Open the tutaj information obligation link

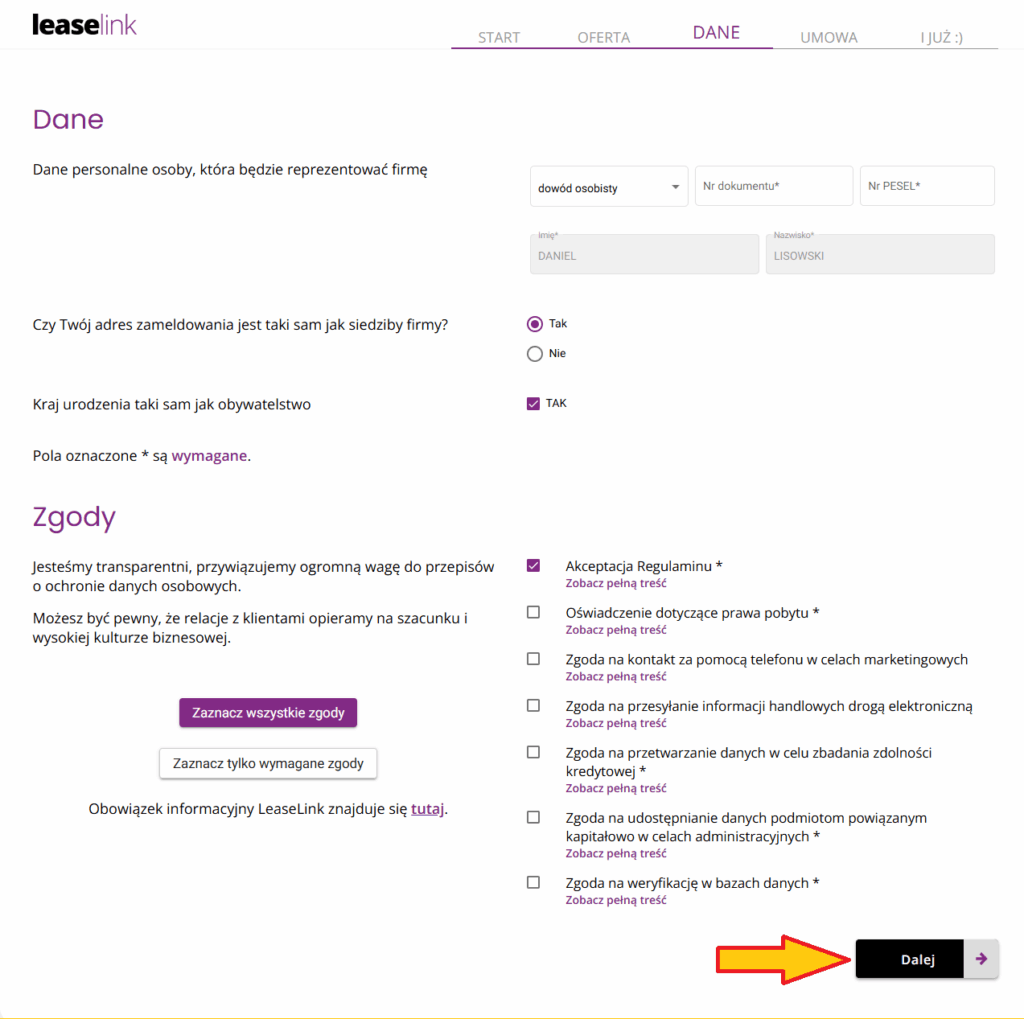point(427,809)
